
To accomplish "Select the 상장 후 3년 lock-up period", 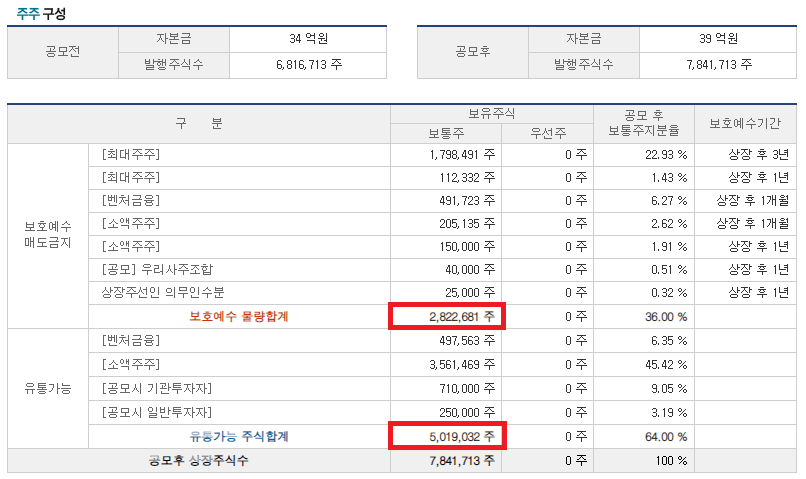I will point(758,155).
